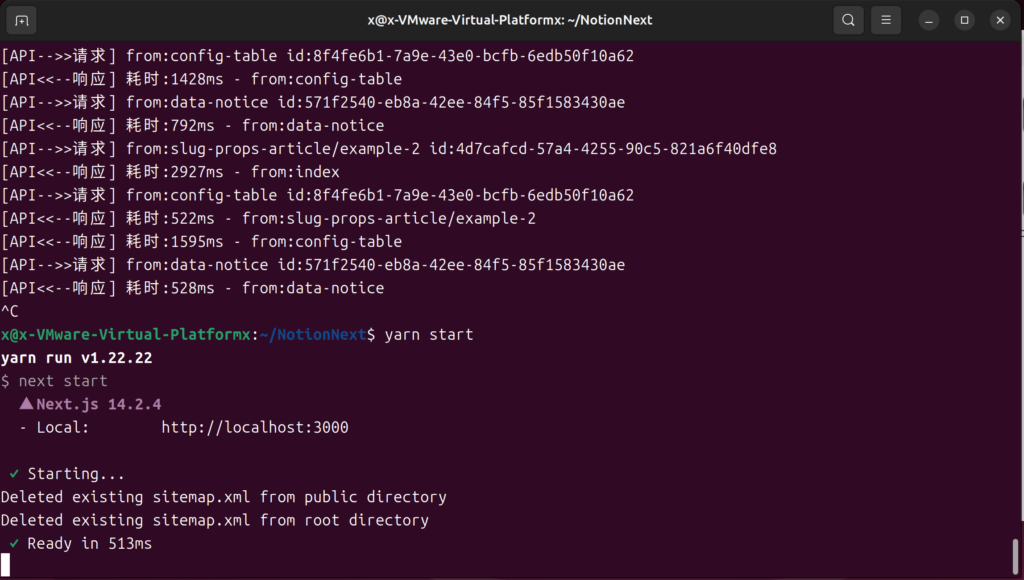Viewport: 1024px width, 580px height.
Task: Click the ~/NotionNext path in the prompt
Action: 312,335
